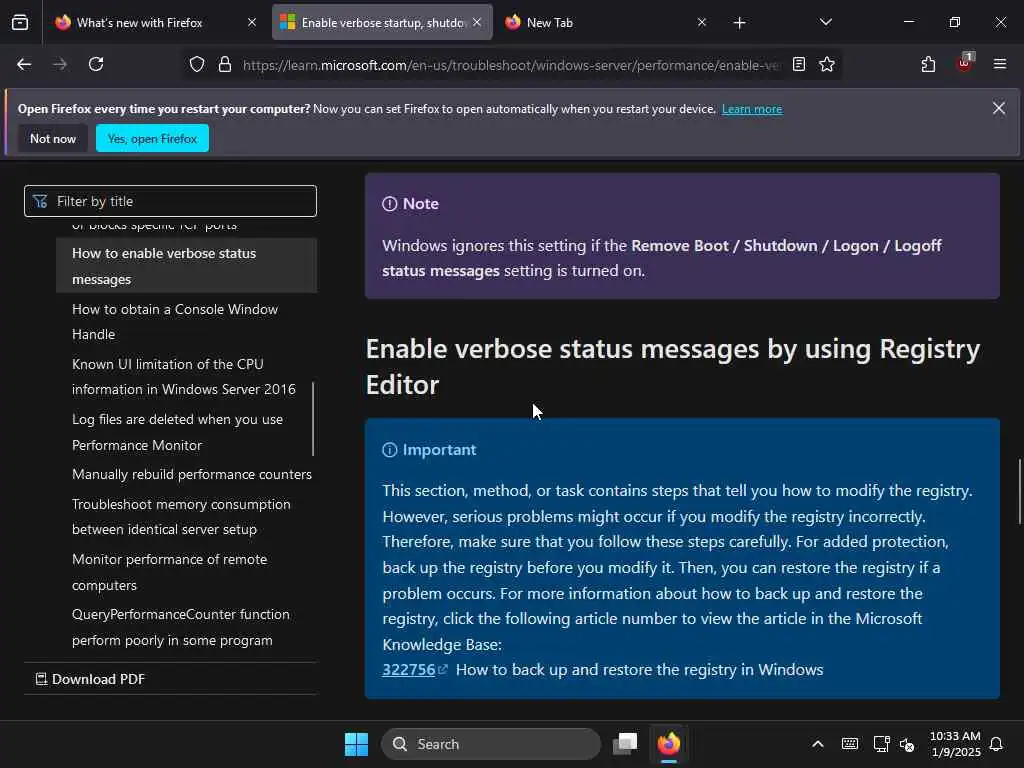Open Task View on taskbar
1024x768 pixels.
click(x=625, y=744)
